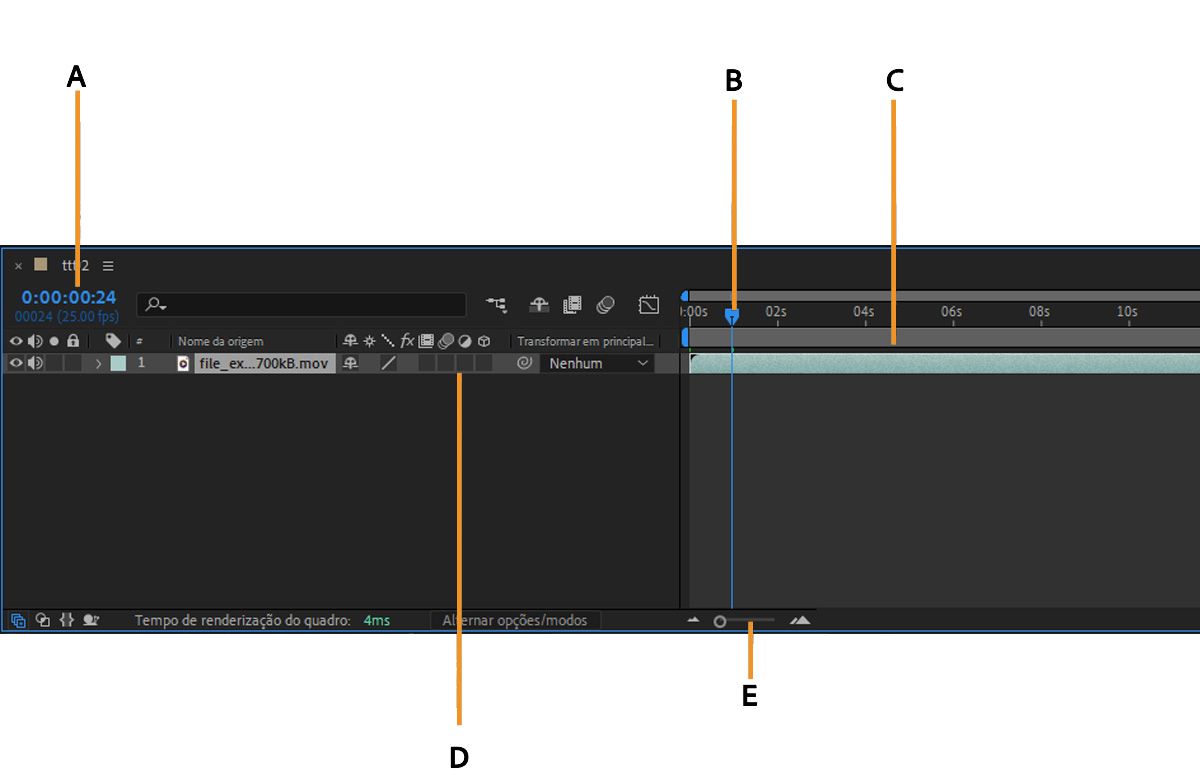
Task: Enable Motion Blur for the composition
Action: (605, 305)
